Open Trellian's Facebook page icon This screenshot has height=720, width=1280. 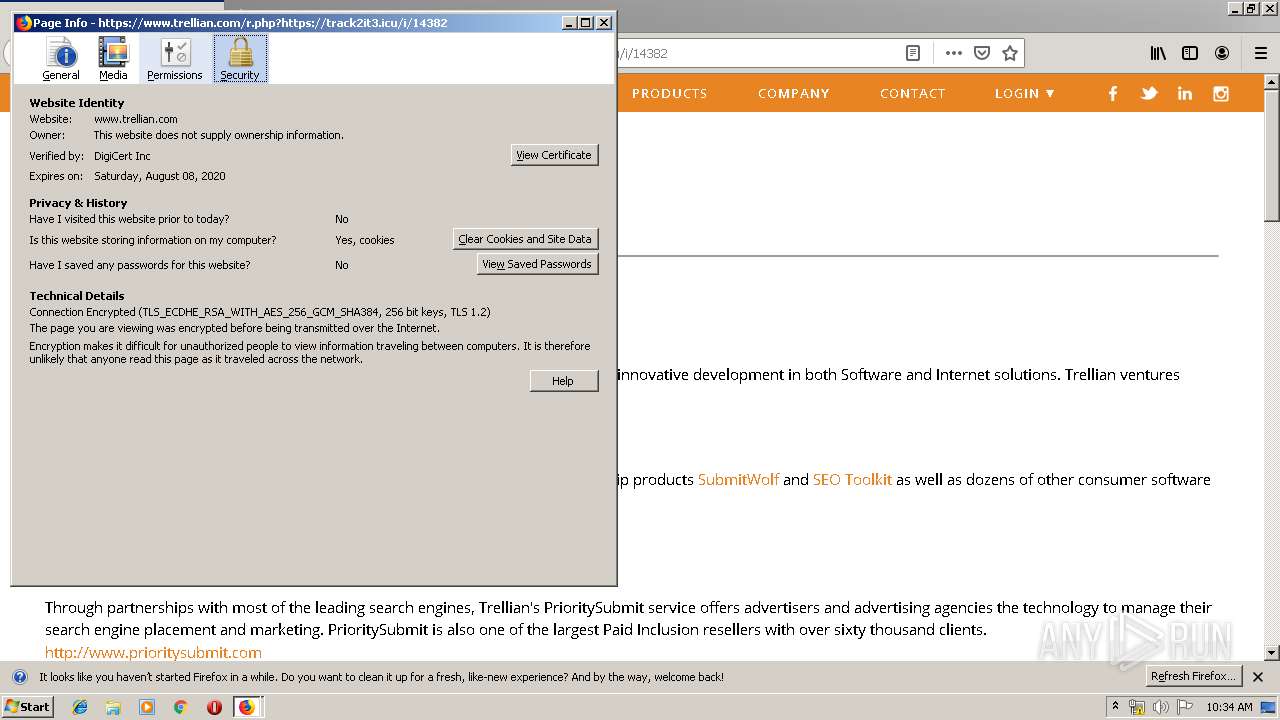click(1113, 93)
